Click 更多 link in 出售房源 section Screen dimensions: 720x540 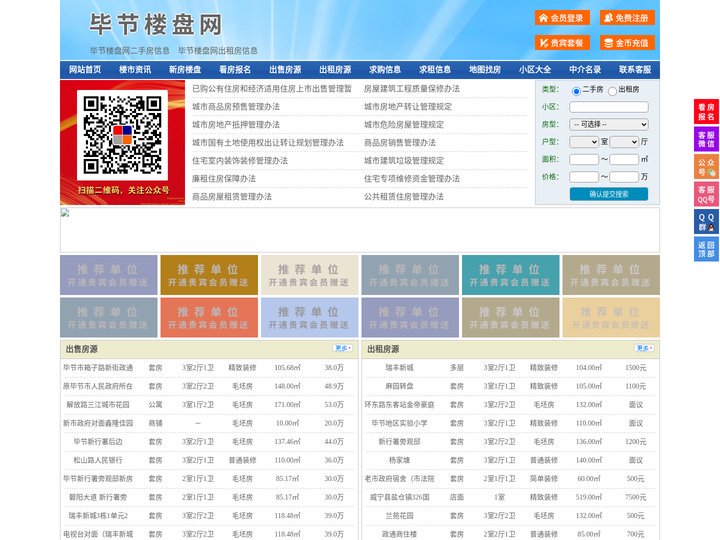(343, 349)
